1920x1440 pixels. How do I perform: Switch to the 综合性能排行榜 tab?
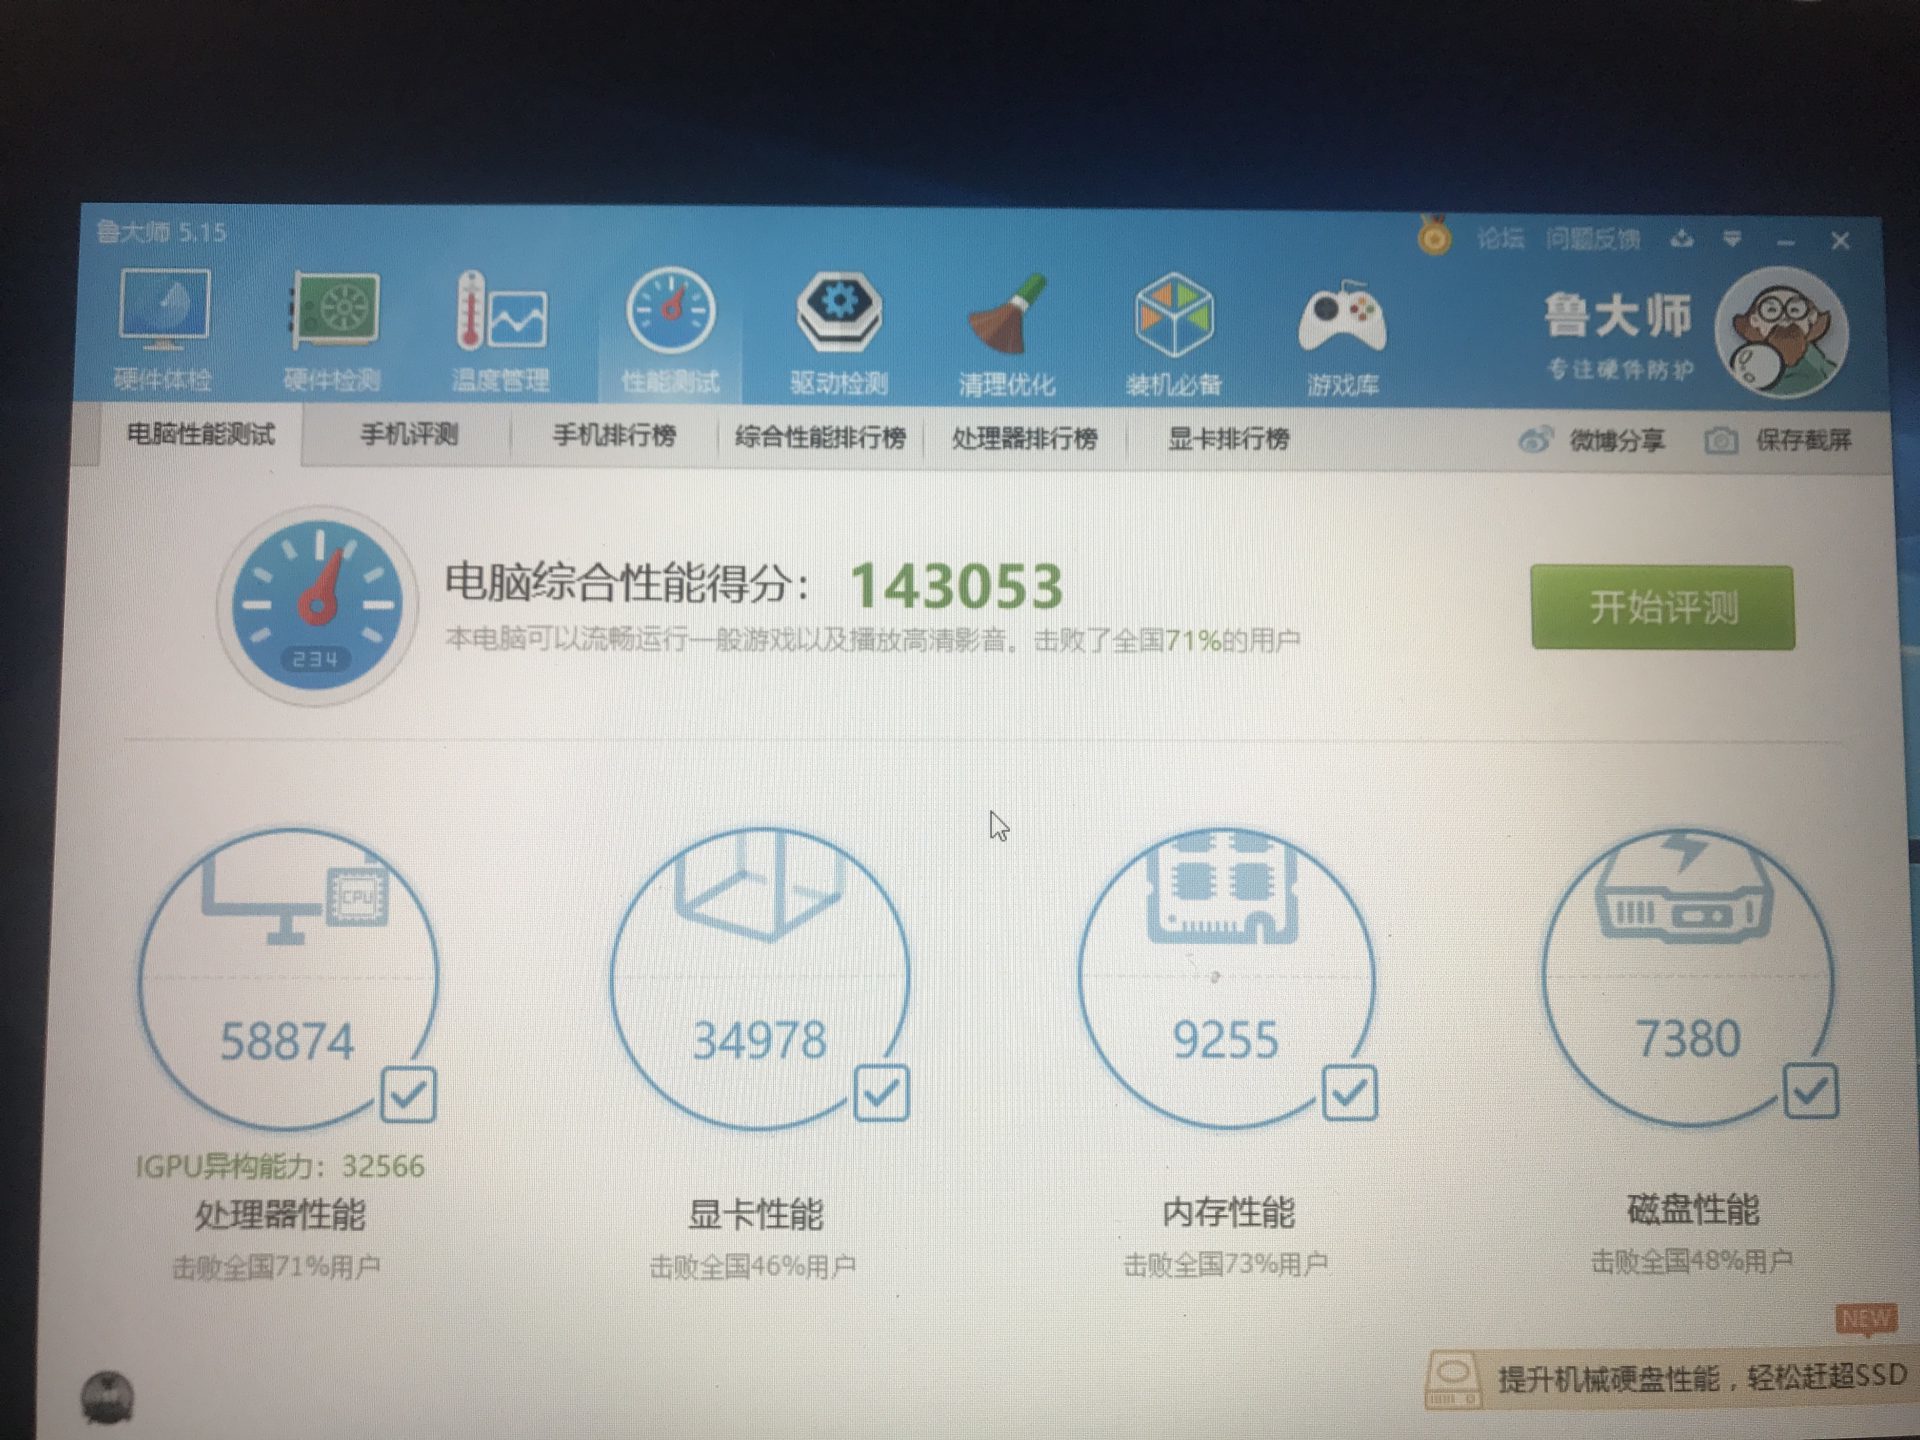pos(820,437)
